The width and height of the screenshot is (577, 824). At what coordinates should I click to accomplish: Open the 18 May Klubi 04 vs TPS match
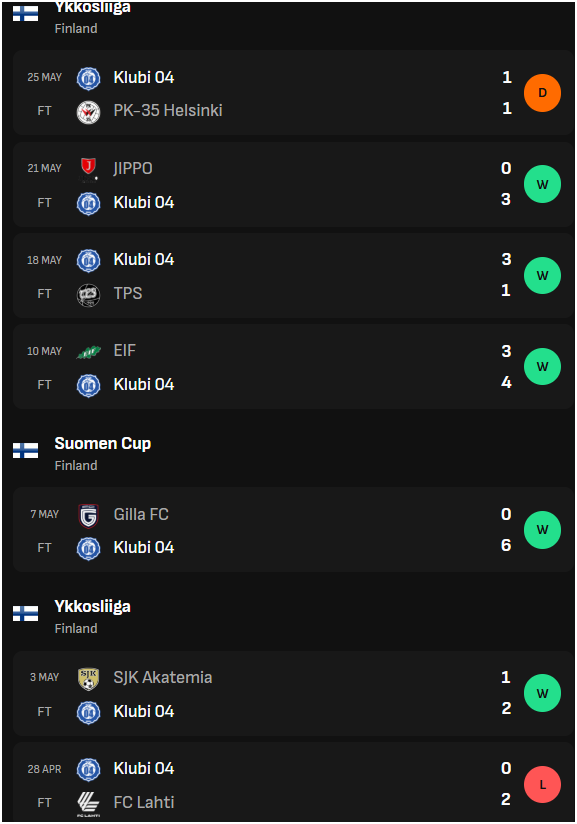(293, 275)
